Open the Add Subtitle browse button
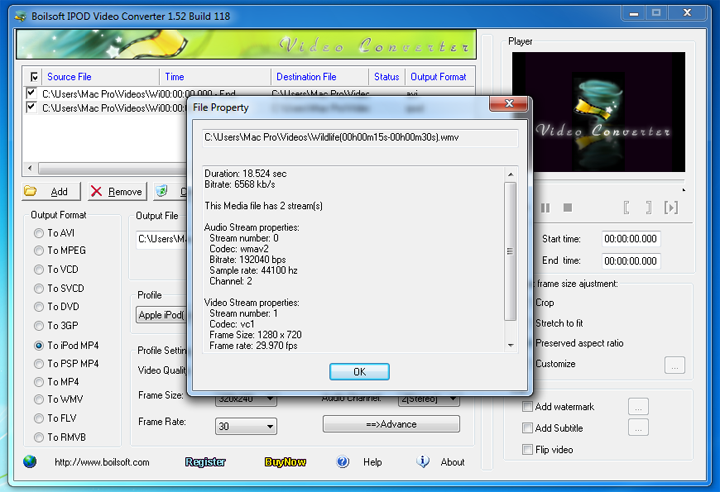Viewport: 720px width, 492px height. (638, 428)
